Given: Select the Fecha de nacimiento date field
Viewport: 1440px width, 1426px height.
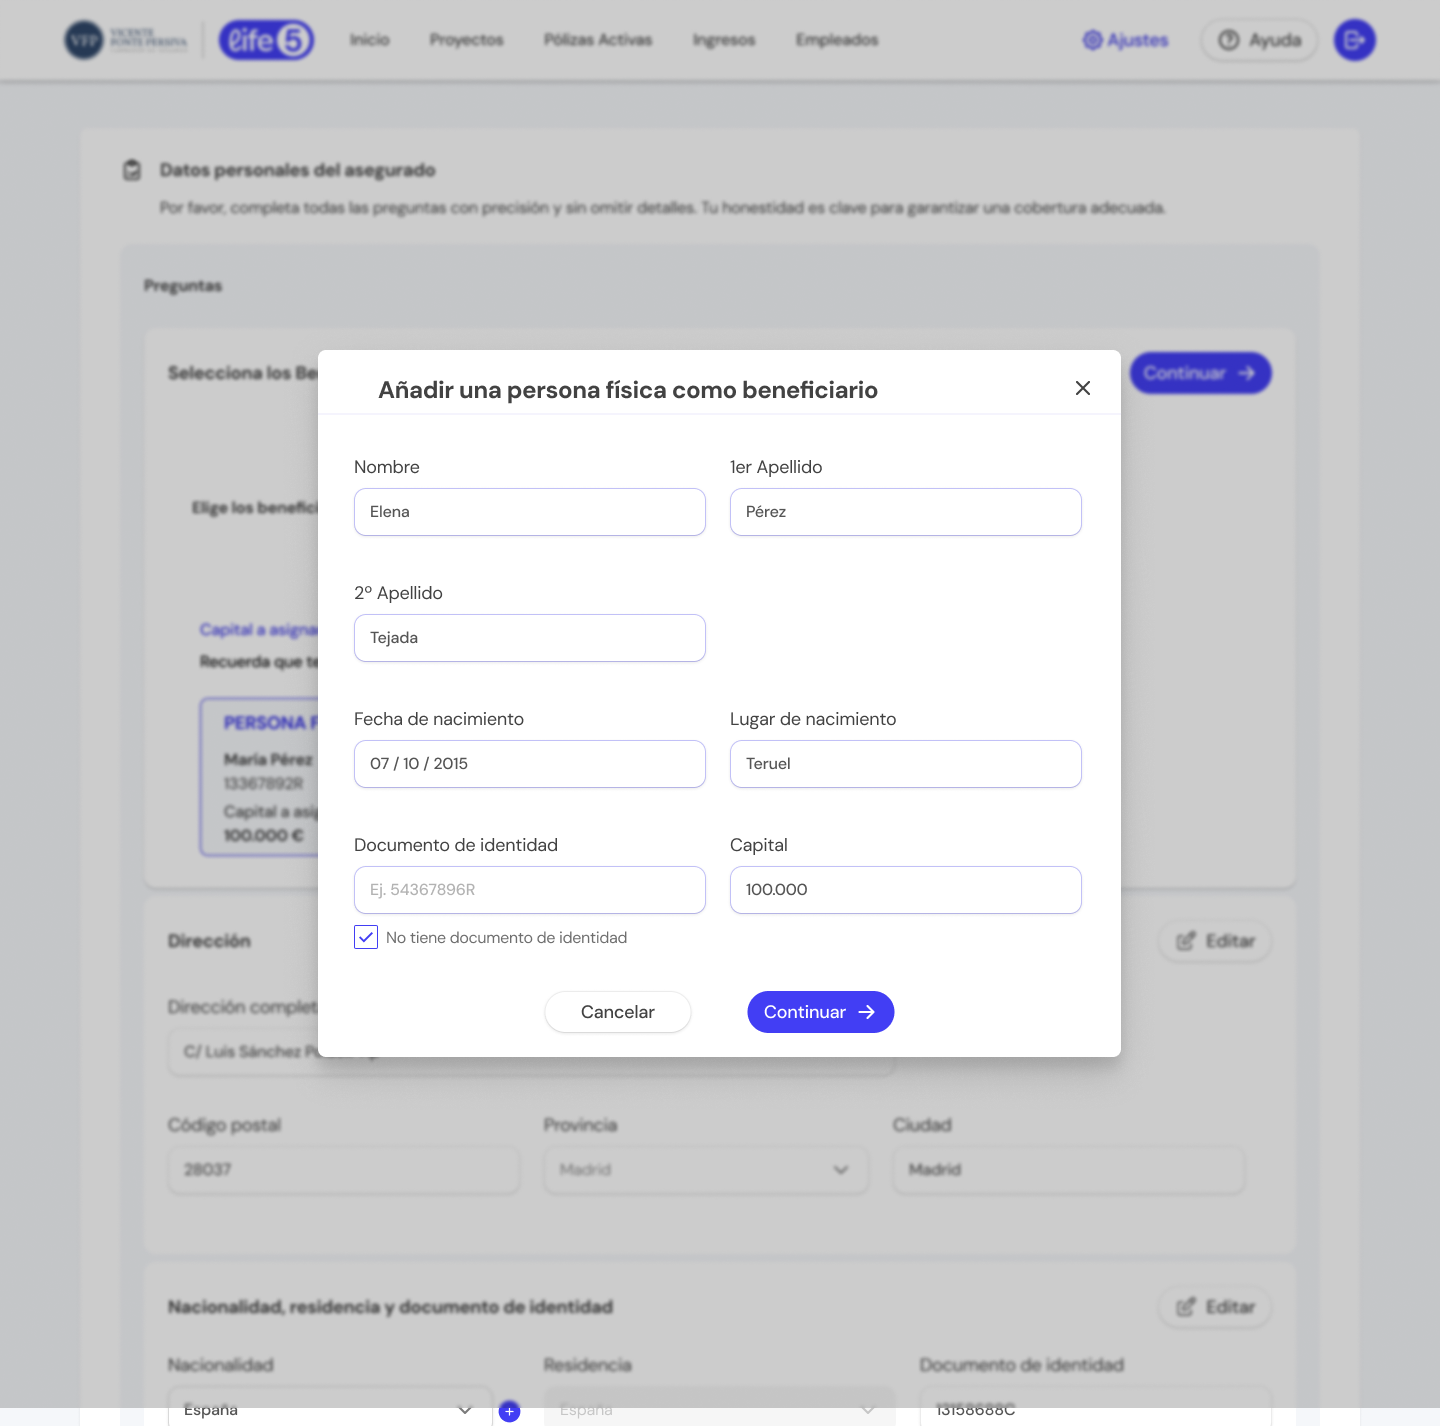Looking at the screenshot, I should (530, 764).
